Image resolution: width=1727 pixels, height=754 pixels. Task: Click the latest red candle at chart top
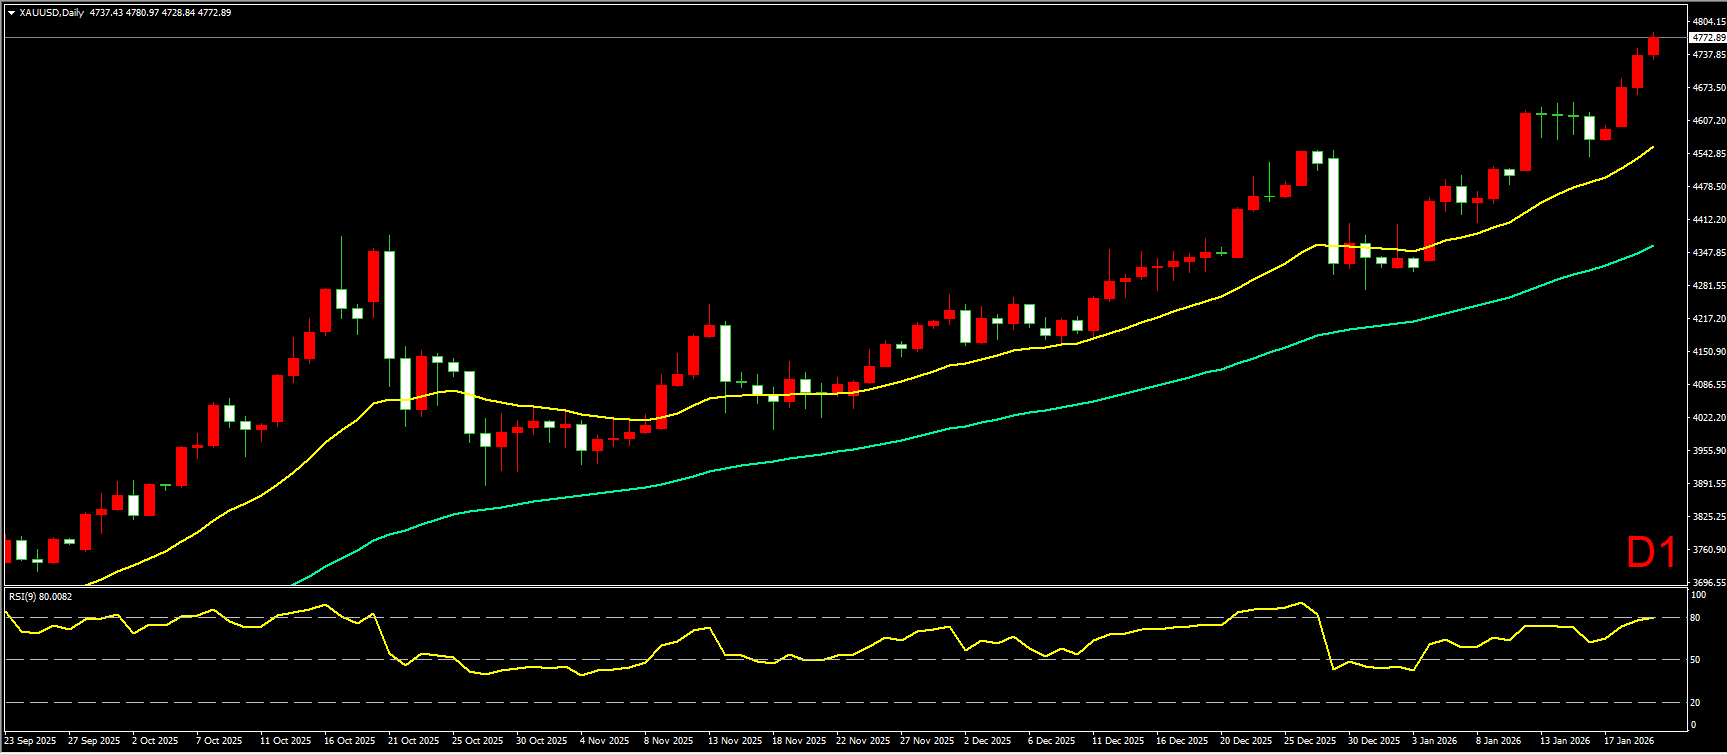pos(1653,46)
